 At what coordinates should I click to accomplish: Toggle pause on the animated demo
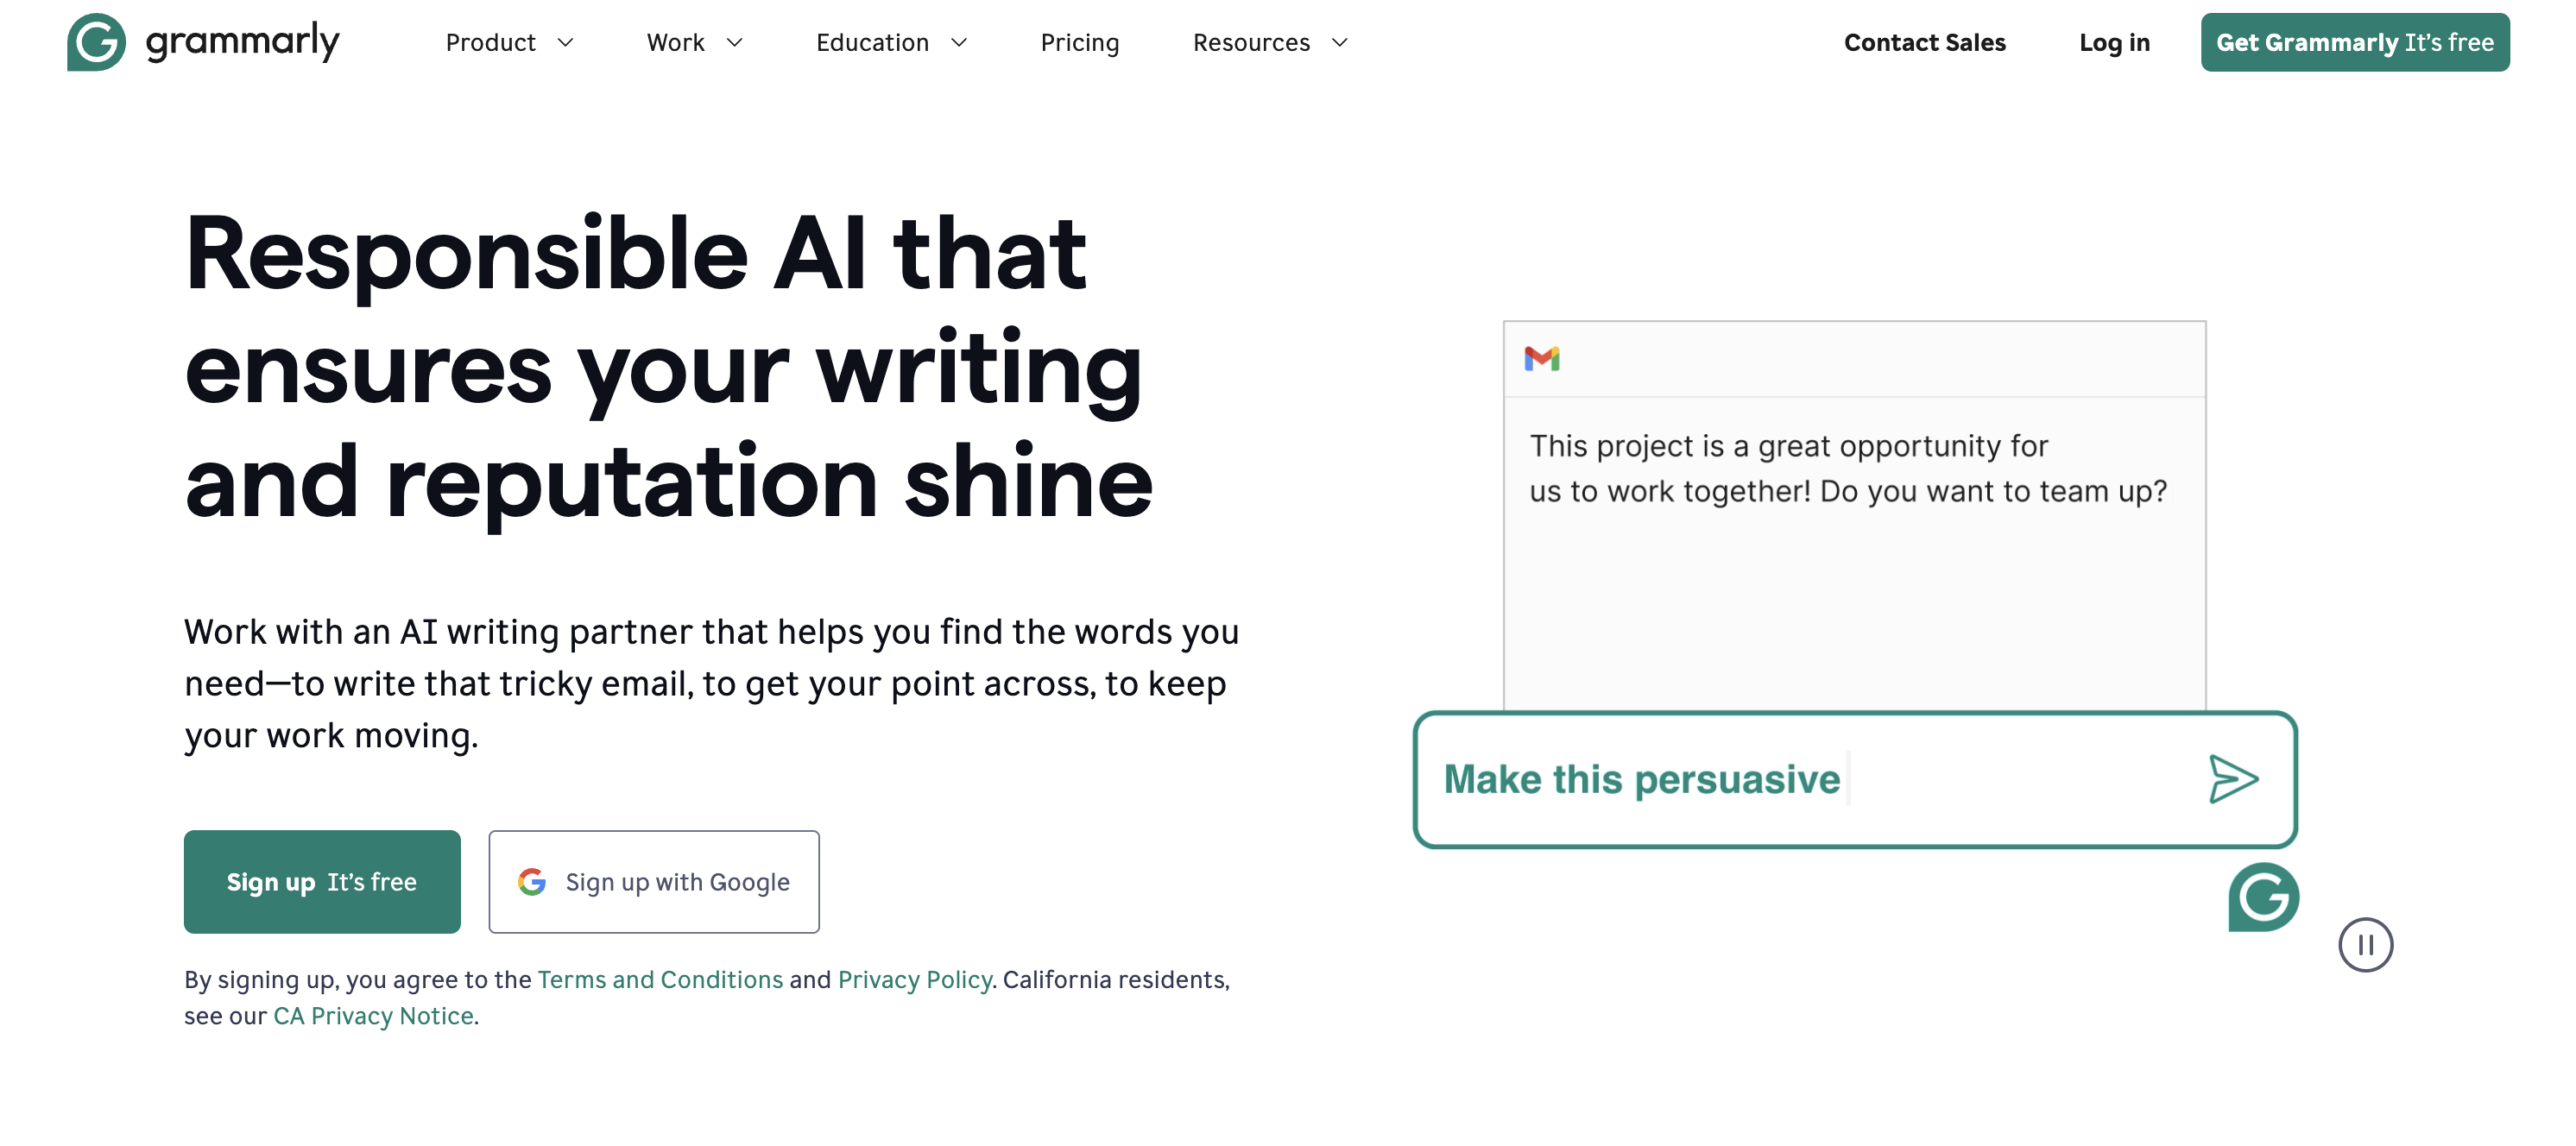2365,944
